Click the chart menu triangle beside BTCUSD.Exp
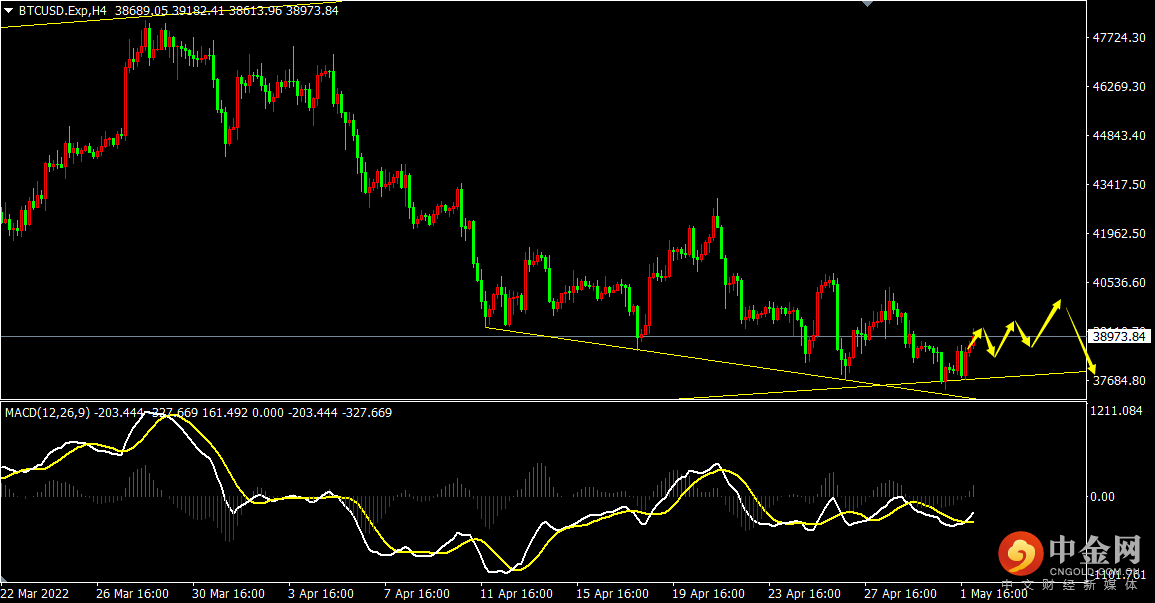Screen dimensions: 1155x603 pos(8,10)
